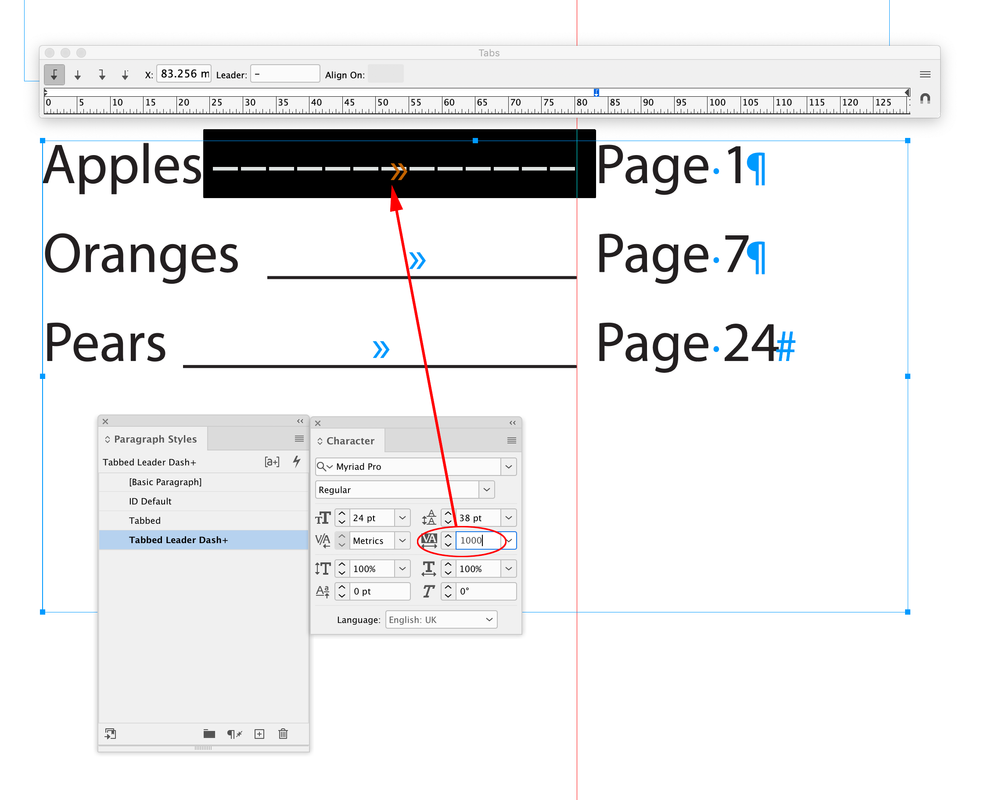Screen dimensions: 999x800
Task: Select the tab stop marker on ruler
Action: (596, 92)
